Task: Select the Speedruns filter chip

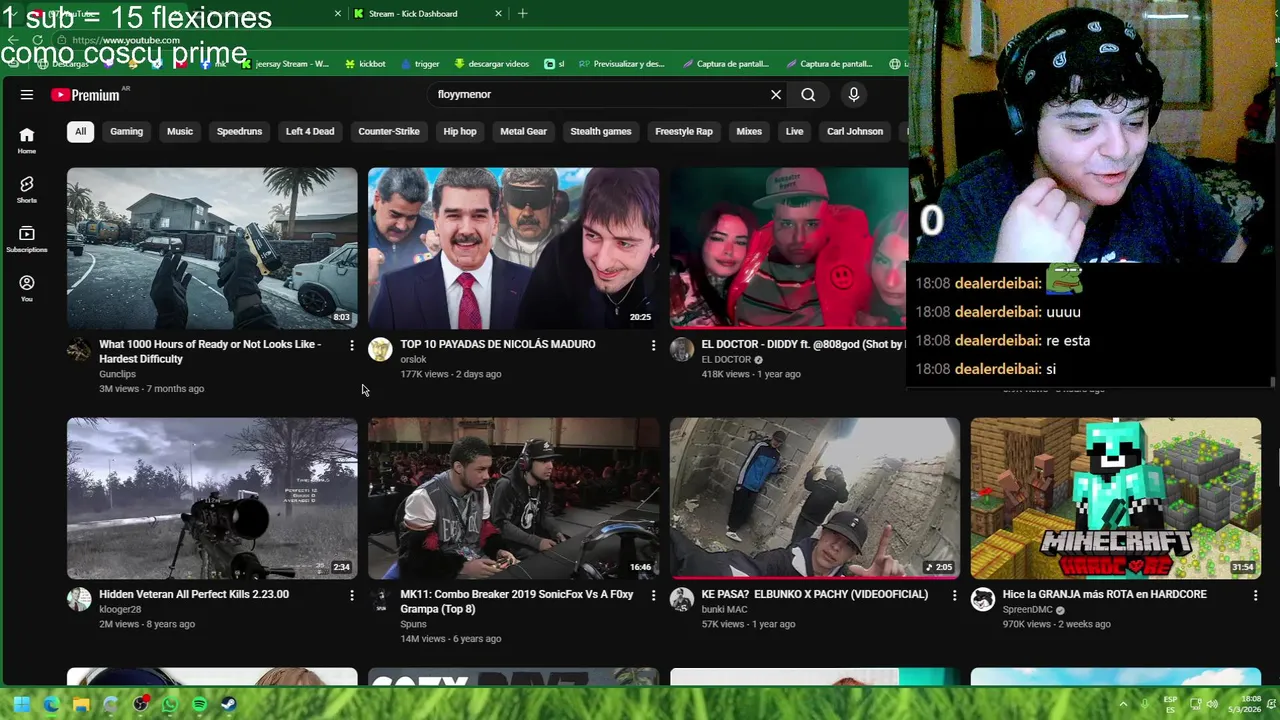Action: pos(239,131)
